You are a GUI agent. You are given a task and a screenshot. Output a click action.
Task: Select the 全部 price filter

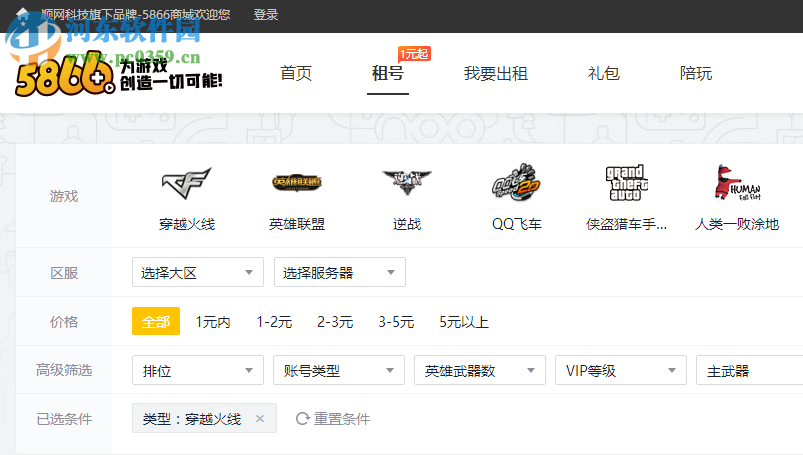[156, 321]
